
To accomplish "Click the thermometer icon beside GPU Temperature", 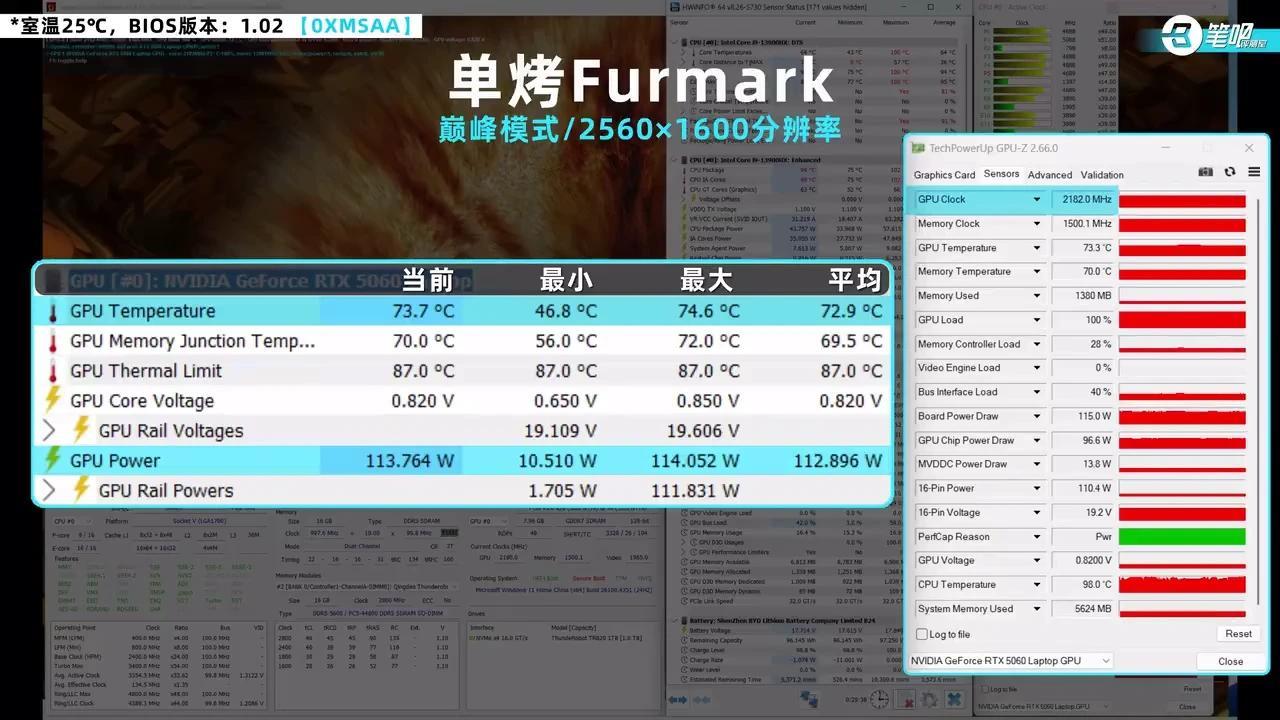I will point(52,311).
